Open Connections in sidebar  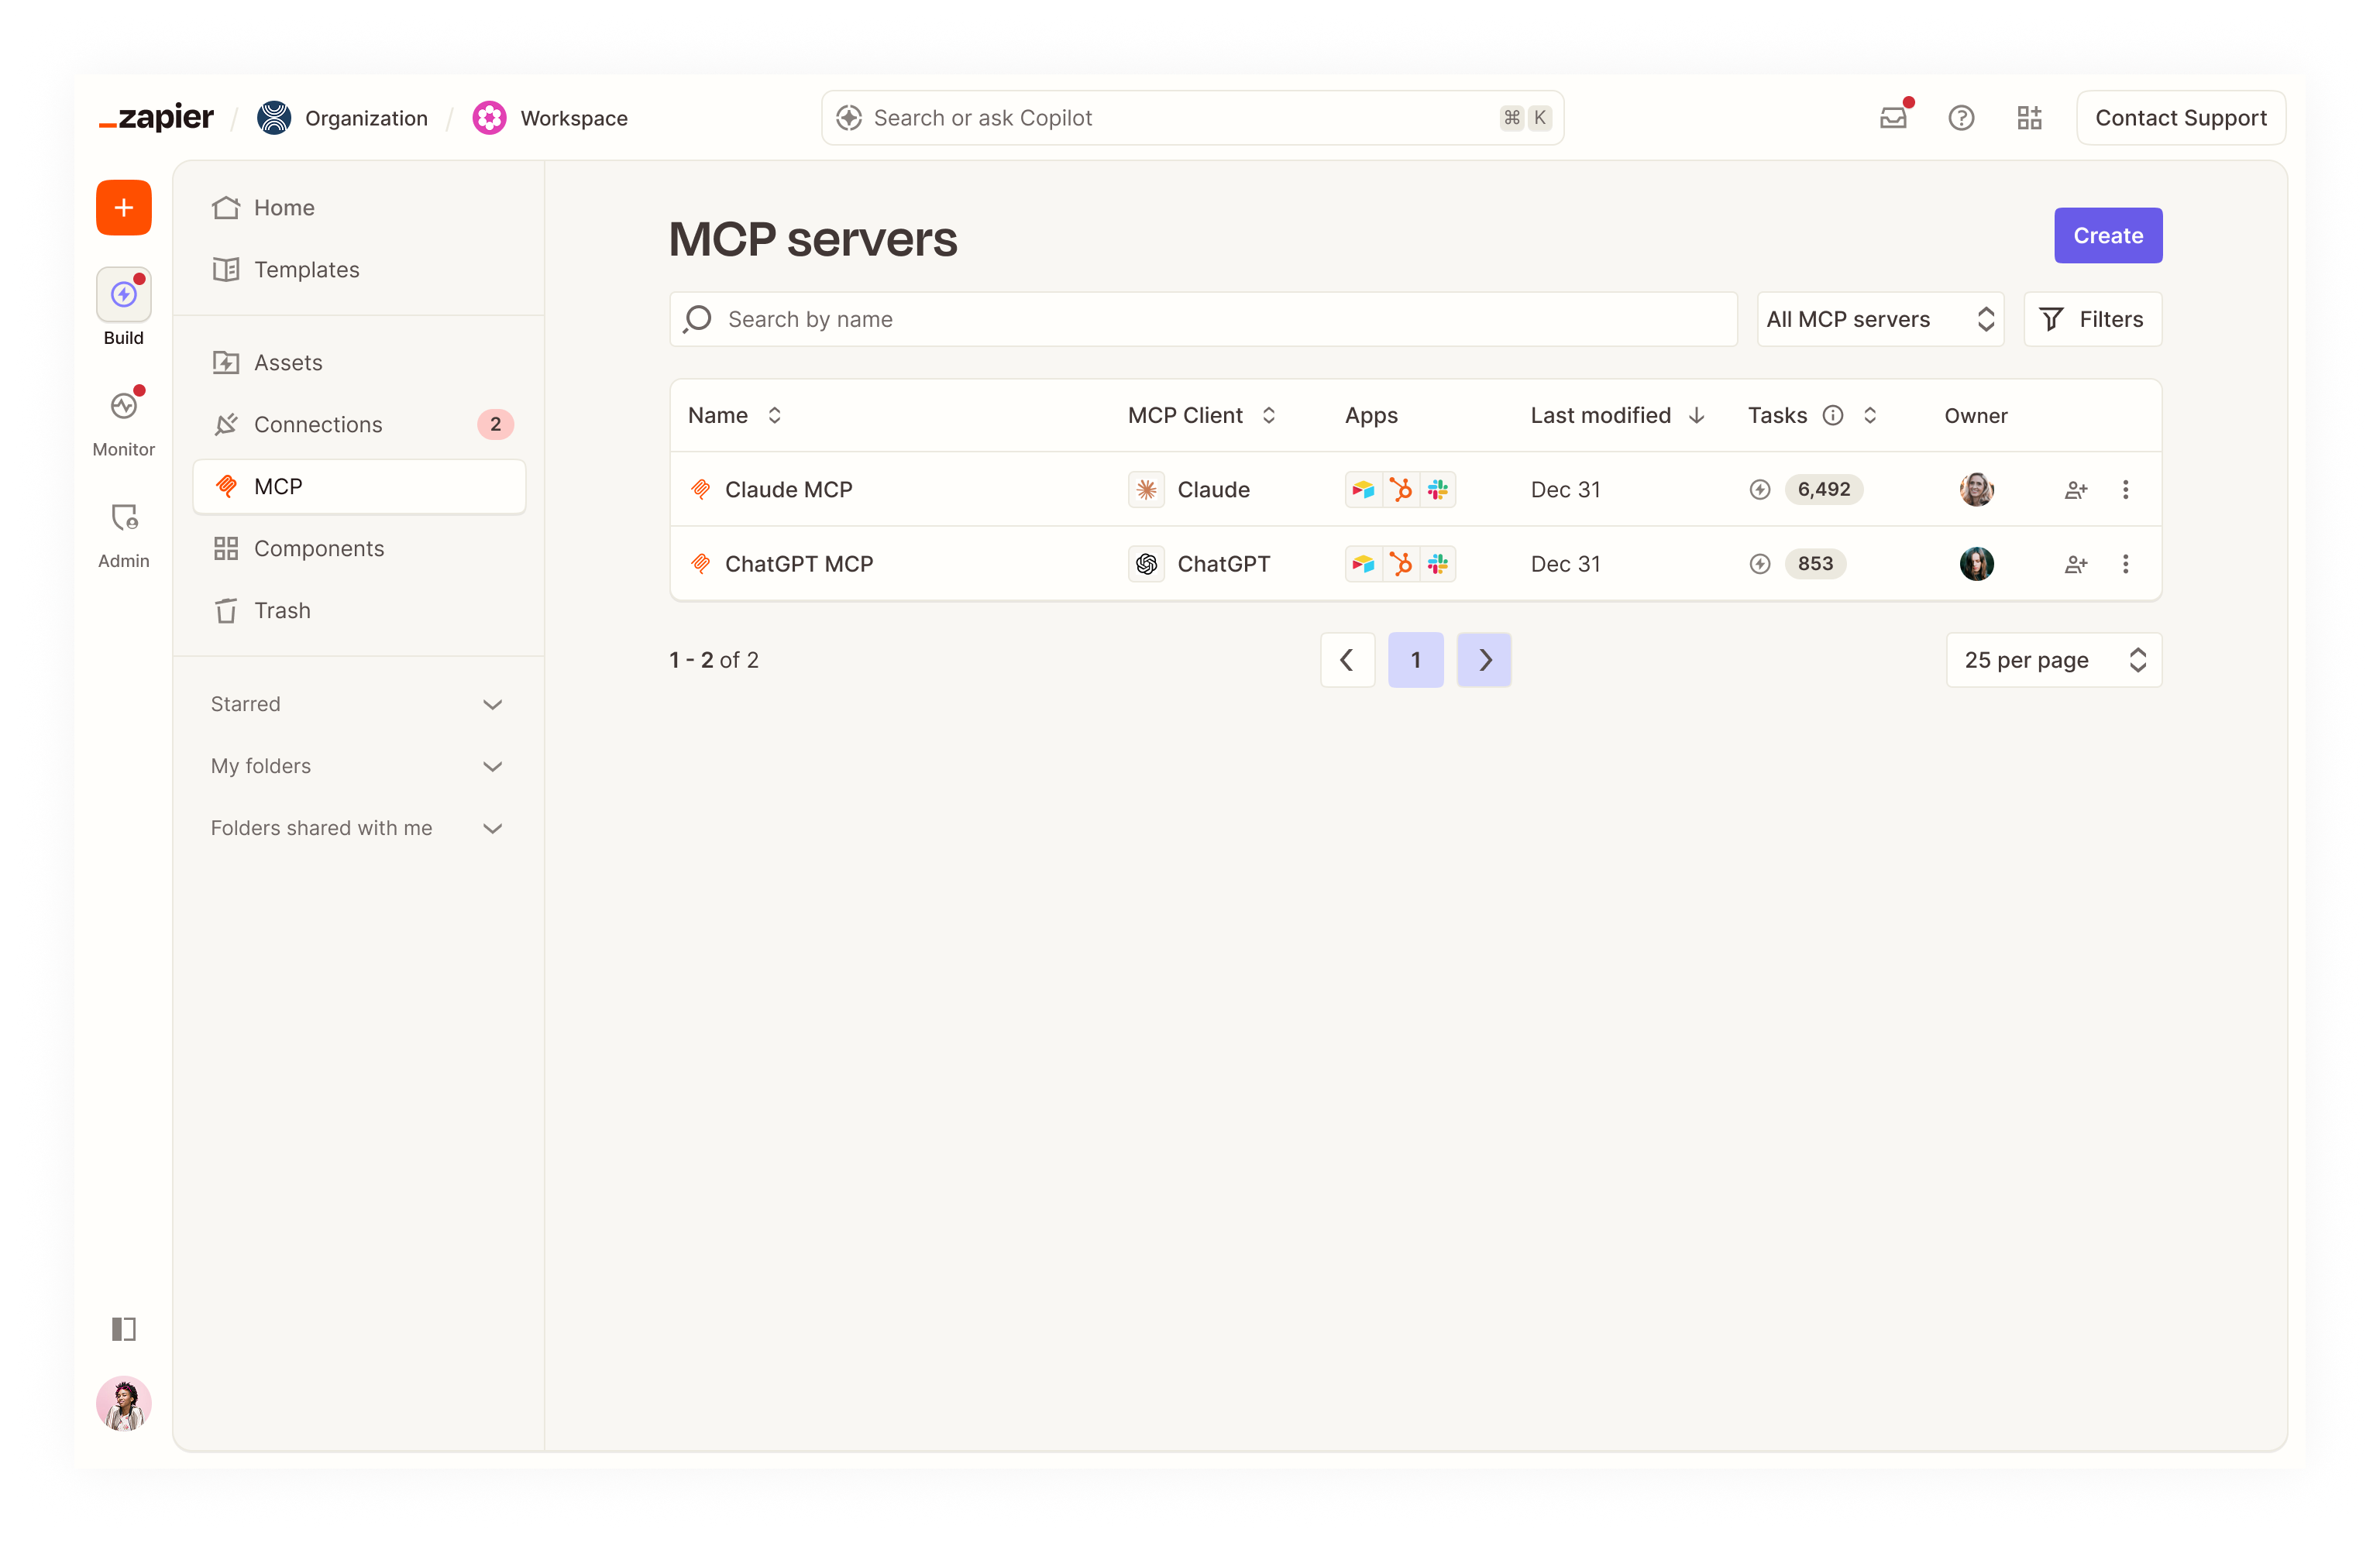359,425
